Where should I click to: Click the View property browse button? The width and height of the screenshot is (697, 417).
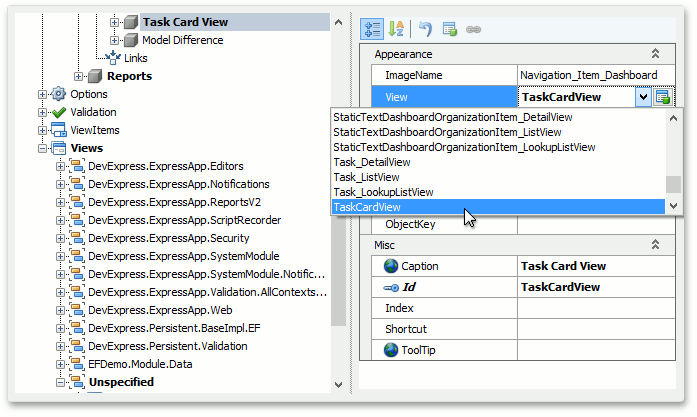coord(662,97)
